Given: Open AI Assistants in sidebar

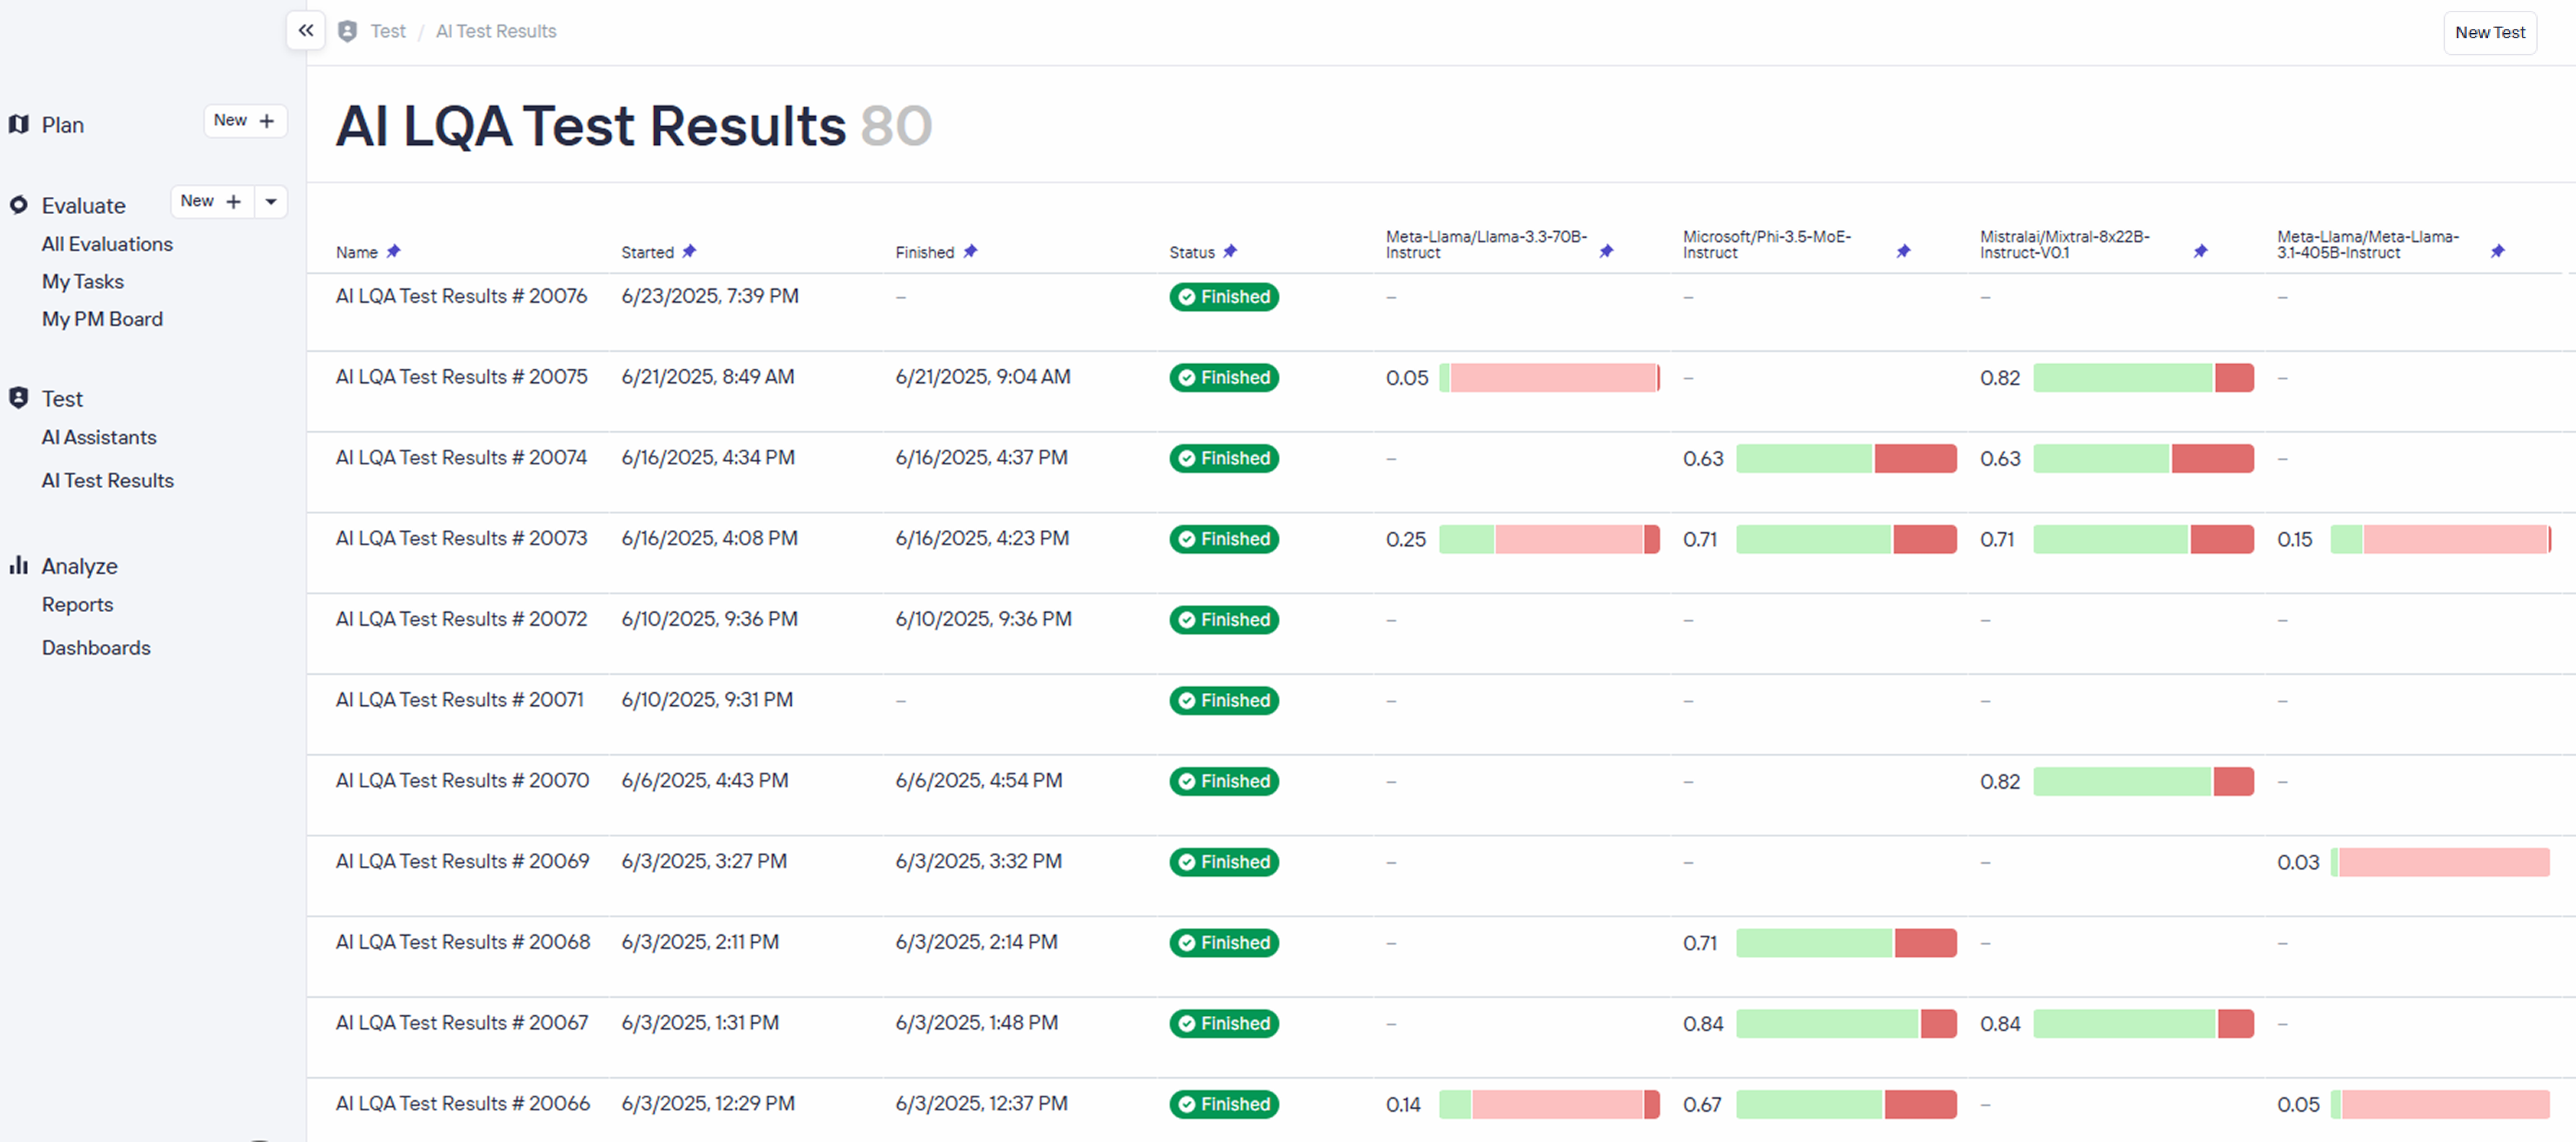Looking at the screenshot, I should pyautogui.click(x=99, y=437).
